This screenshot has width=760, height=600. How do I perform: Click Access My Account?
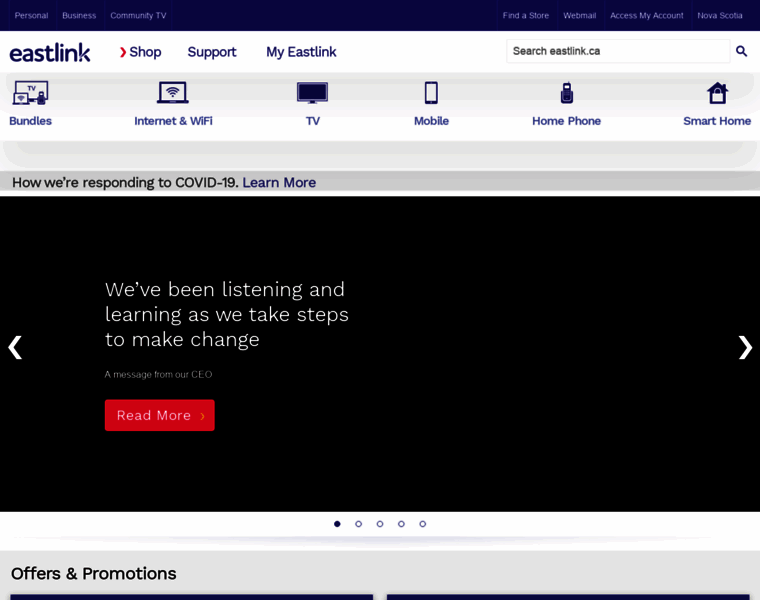(647, 16)
